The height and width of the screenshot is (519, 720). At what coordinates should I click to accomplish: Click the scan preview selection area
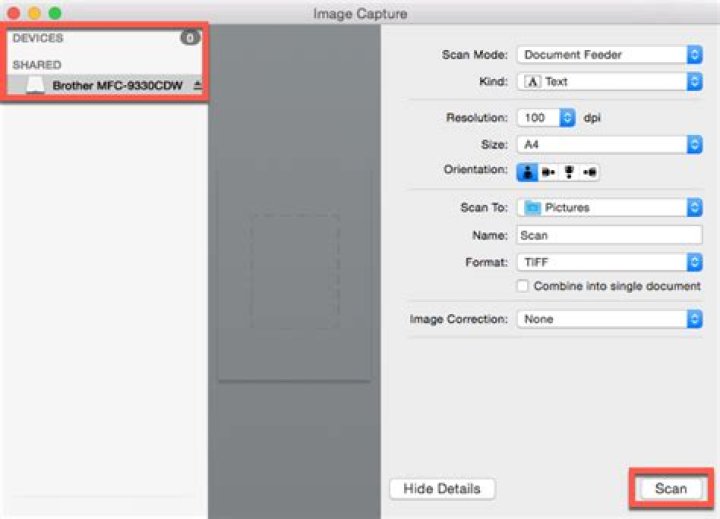pos(295,271)
